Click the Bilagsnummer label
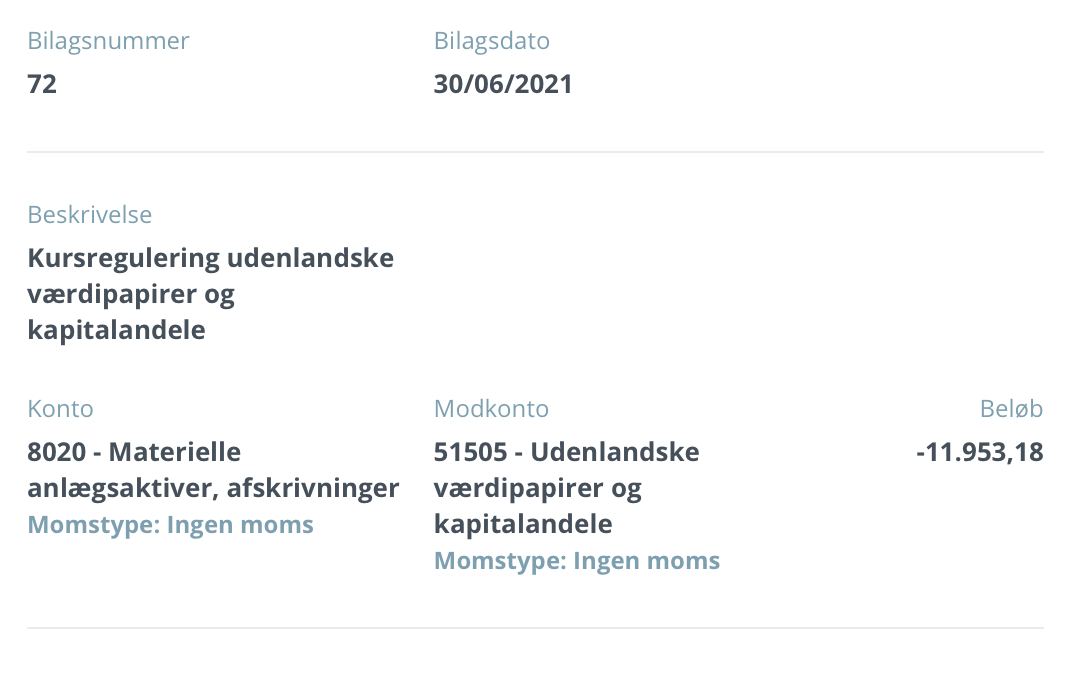Image resolution: width=1080 pixels, height=694 pixels. coord(108,42)
